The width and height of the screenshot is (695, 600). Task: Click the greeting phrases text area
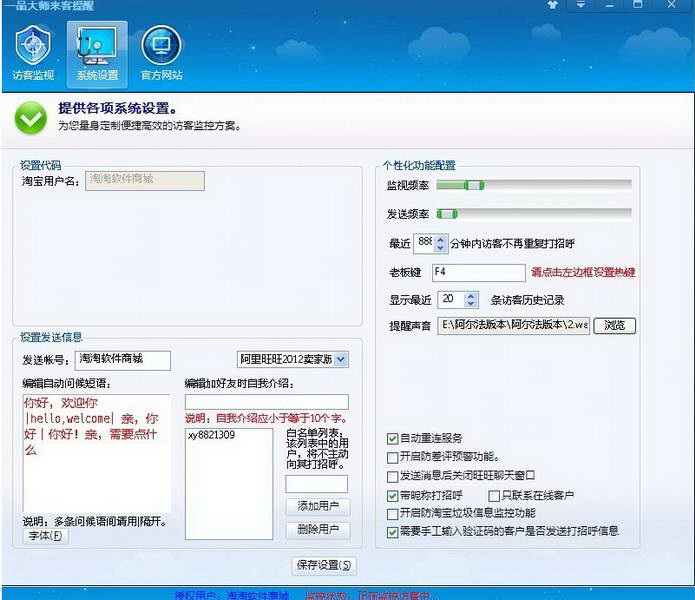[x=97, y=453]
